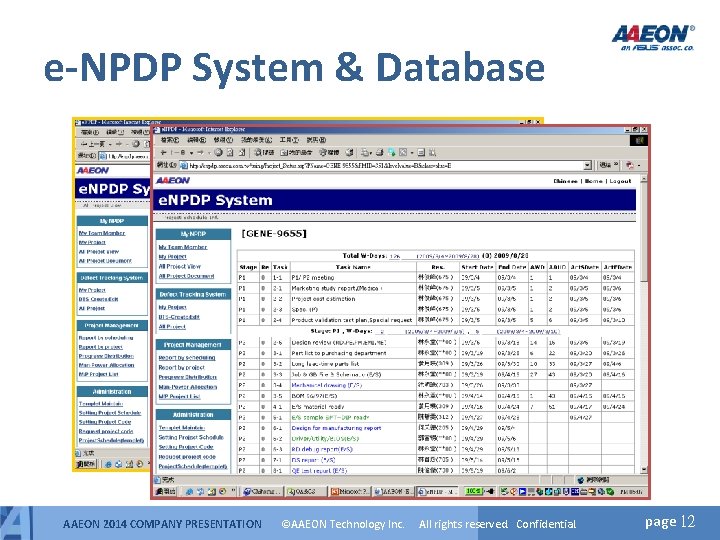Open E/S sample SMT~DIP ready task

[x=330, y=417]
